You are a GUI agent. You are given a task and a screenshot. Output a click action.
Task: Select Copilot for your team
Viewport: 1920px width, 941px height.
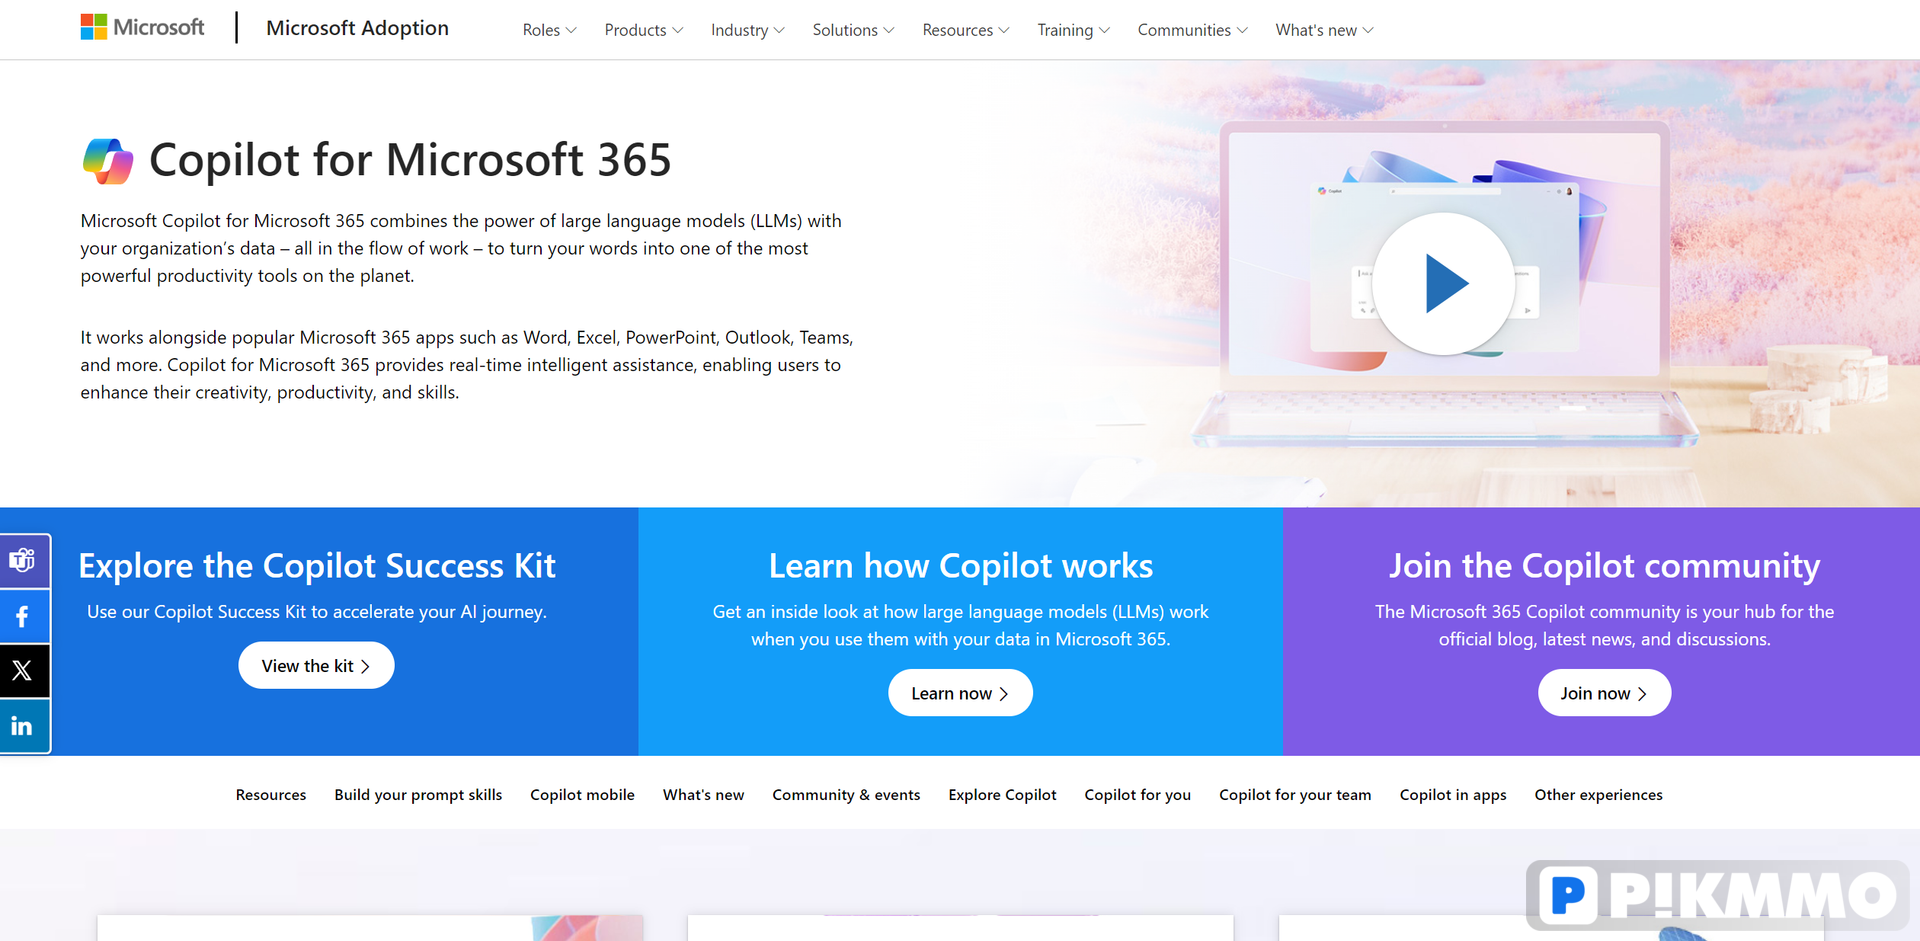coord(1295,795)
